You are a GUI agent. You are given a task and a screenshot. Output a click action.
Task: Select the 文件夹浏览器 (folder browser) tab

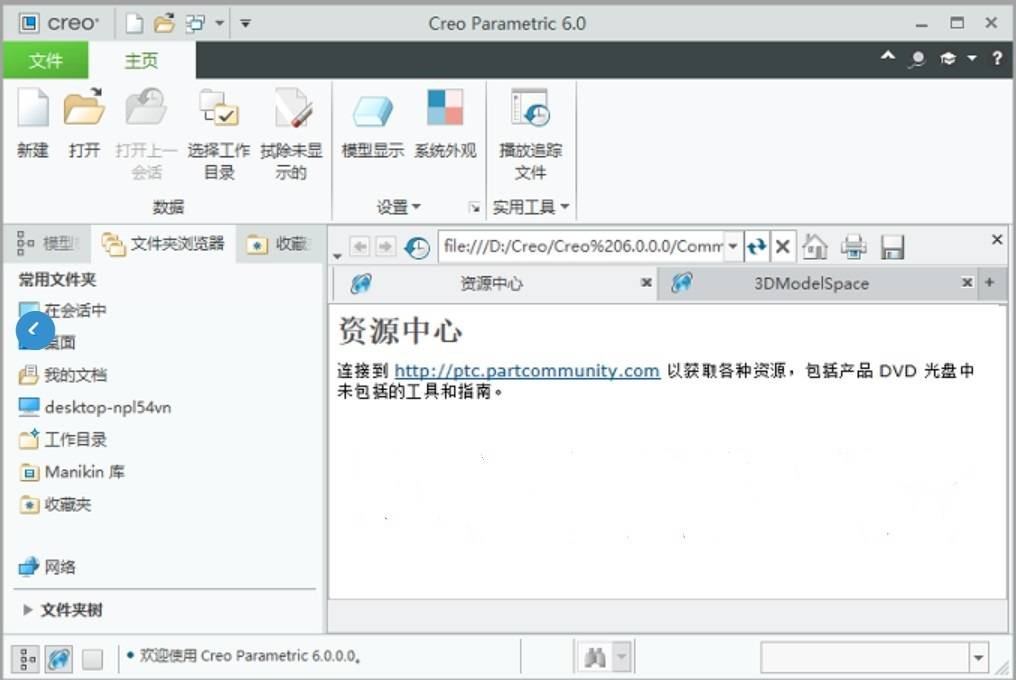[163, 244]
